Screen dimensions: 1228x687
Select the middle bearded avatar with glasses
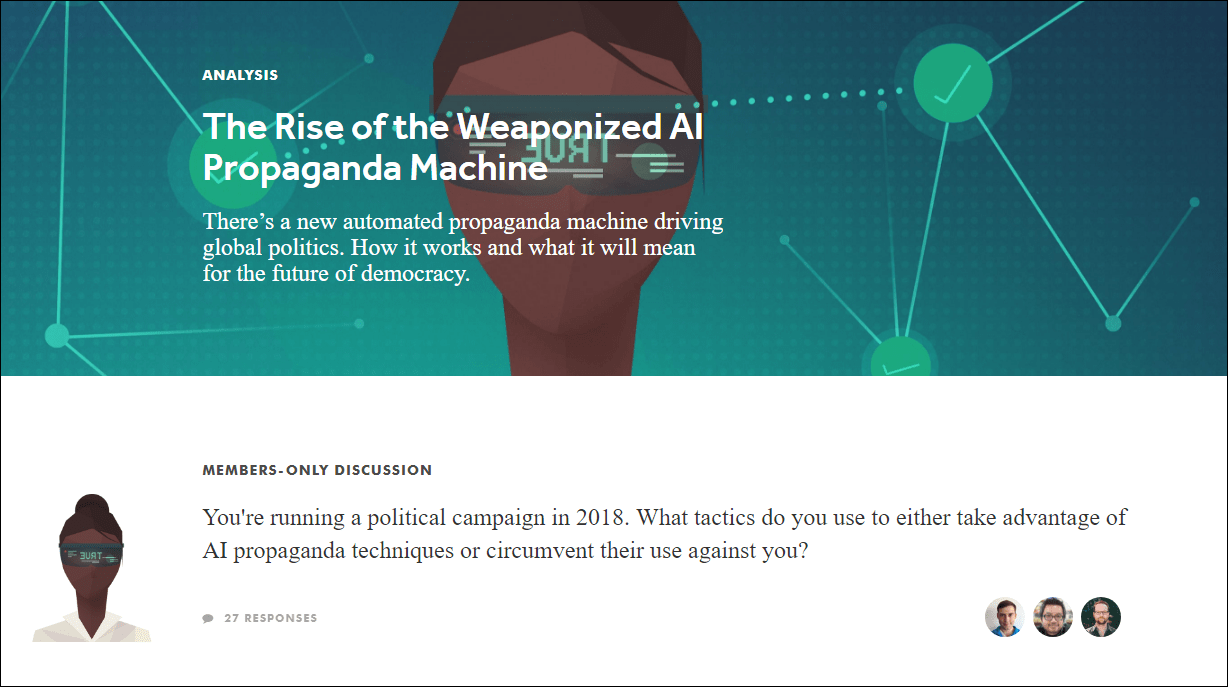1053,617
